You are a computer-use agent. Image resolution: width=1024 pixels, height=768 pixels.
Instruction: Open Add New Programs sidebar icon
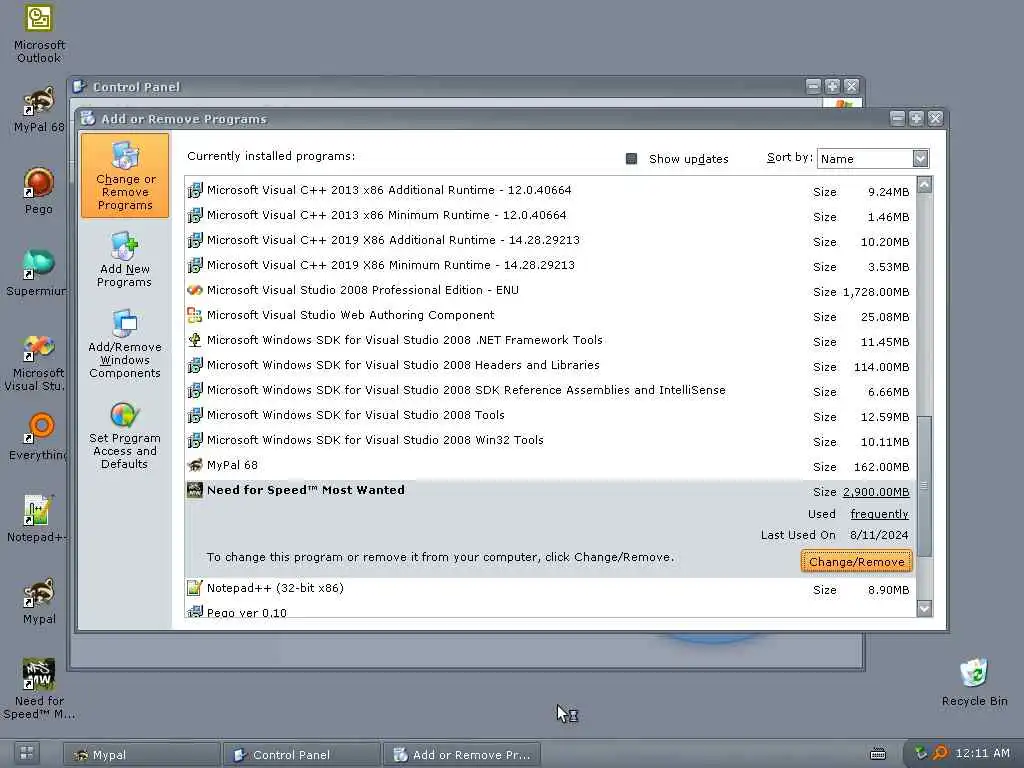tap(124, 259)
